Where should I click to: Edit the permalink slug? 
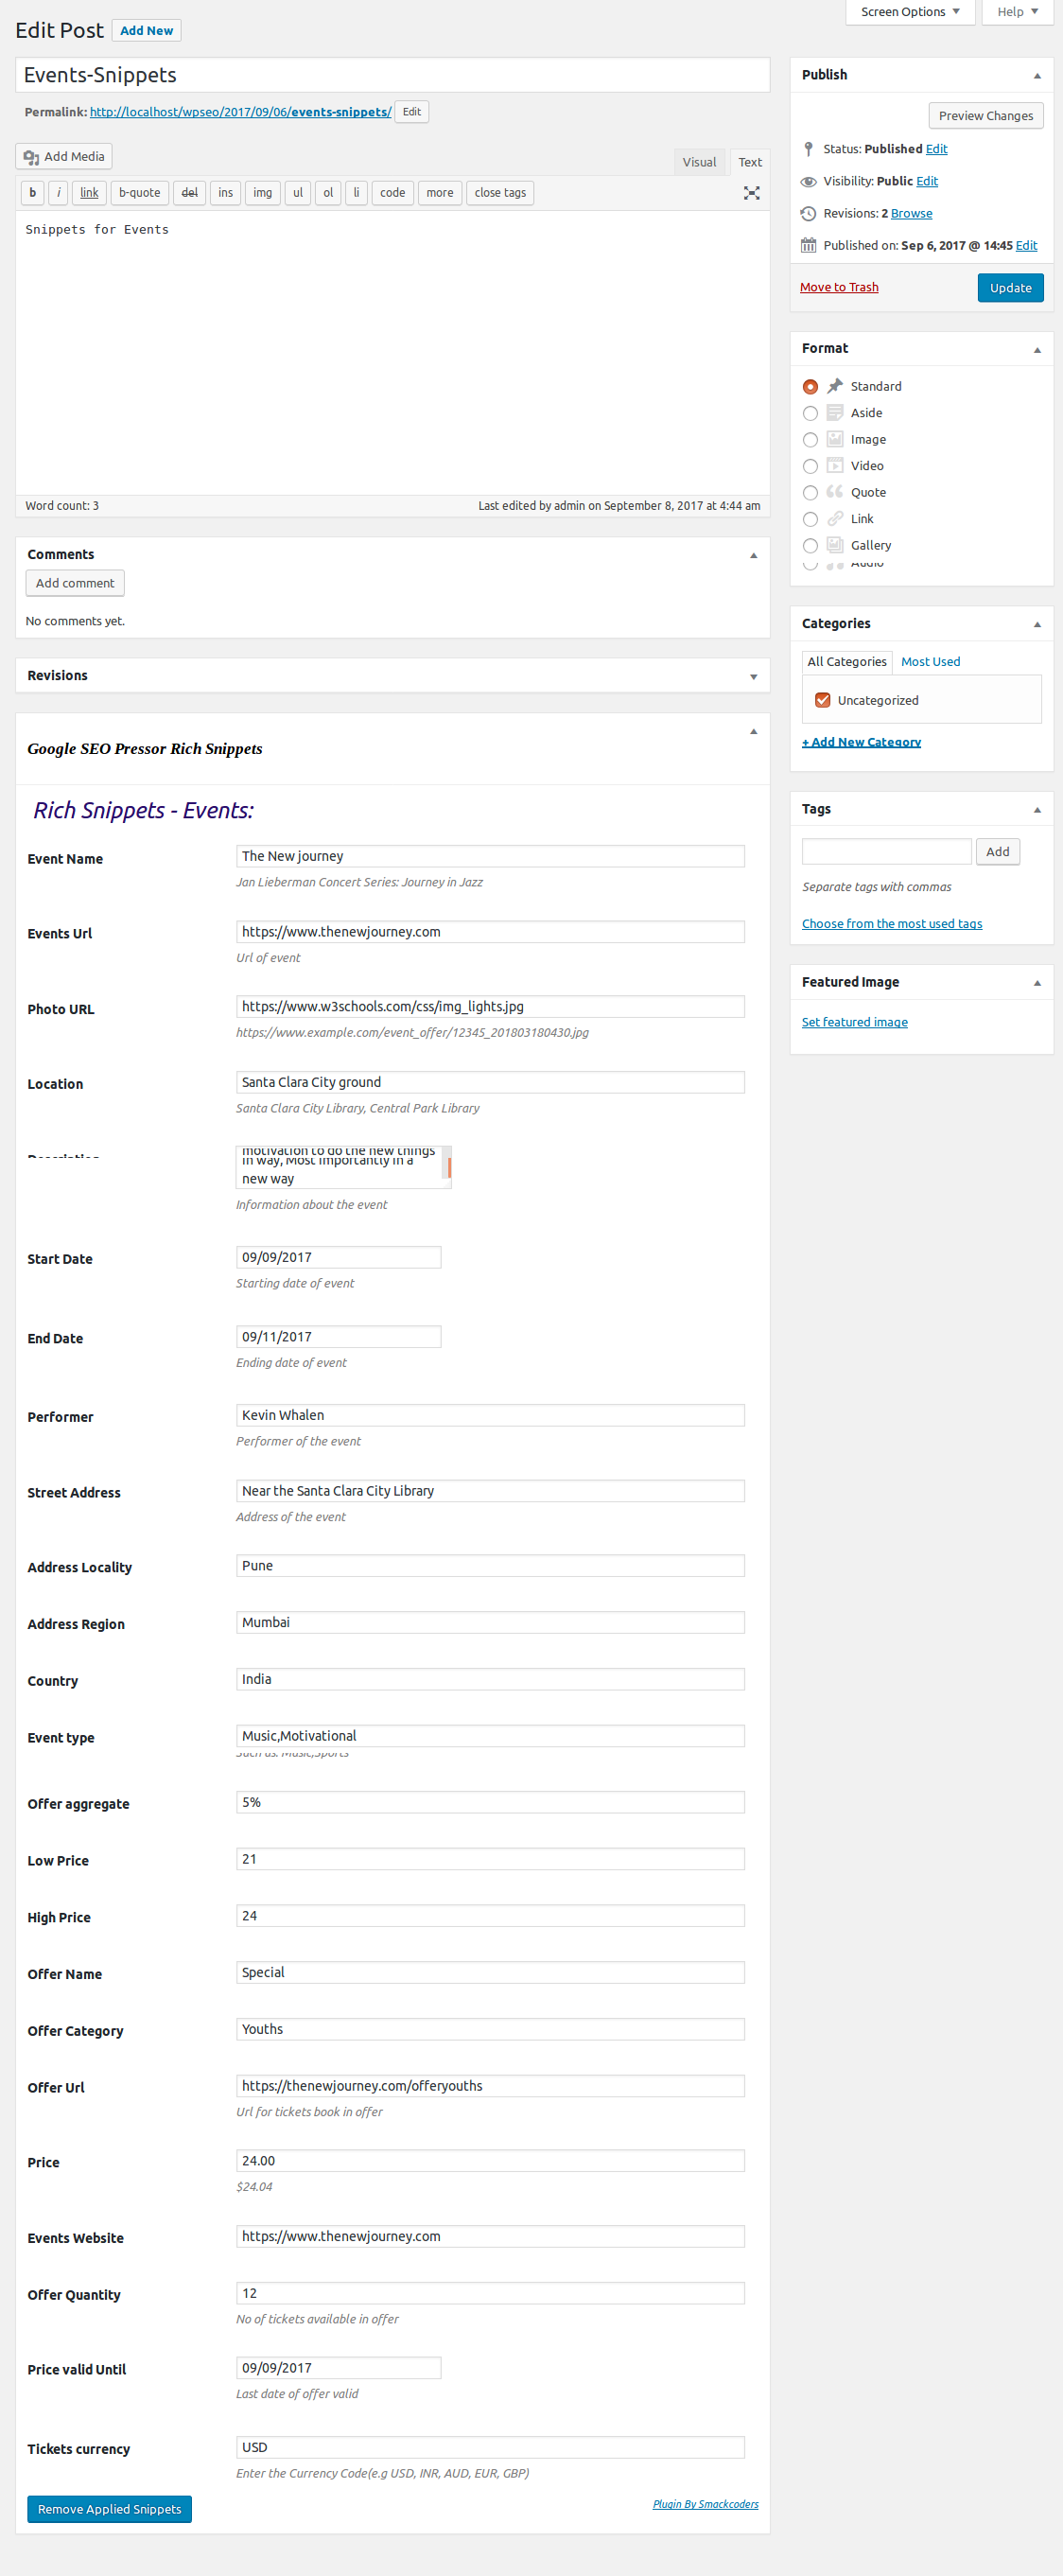click(x=411, y=112)
